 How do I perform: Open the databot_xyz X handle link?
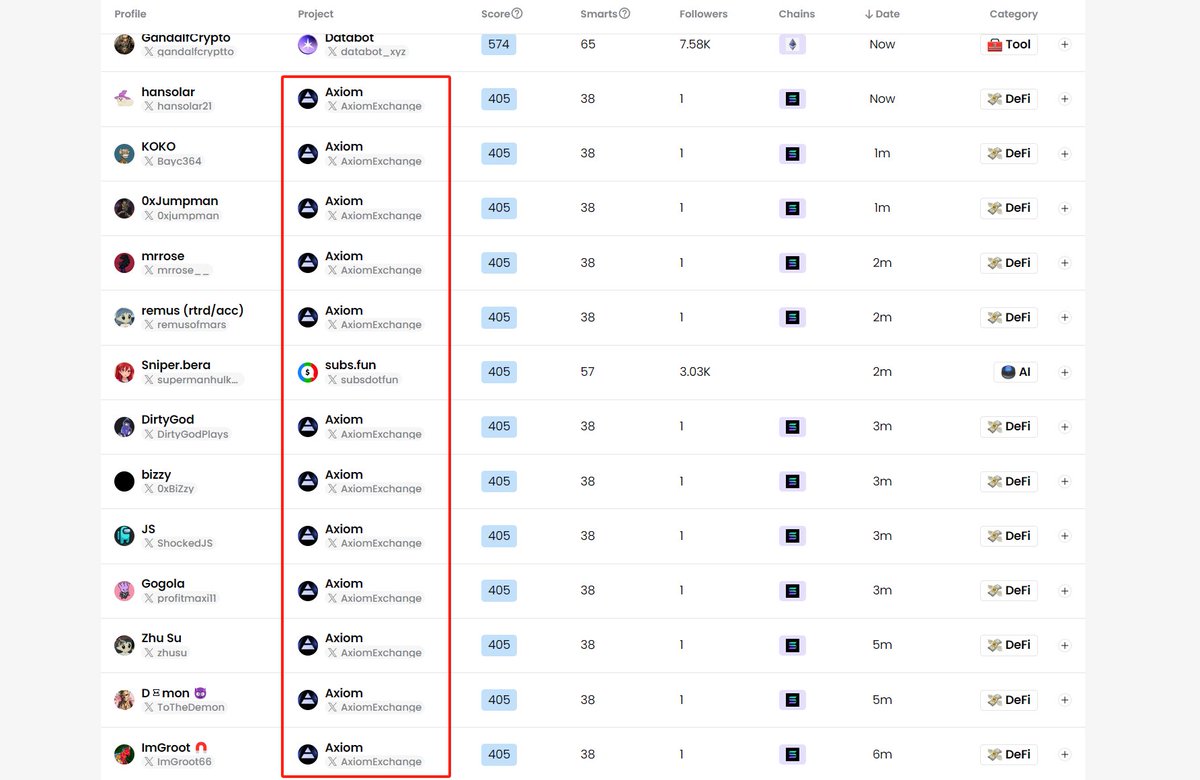367,51
